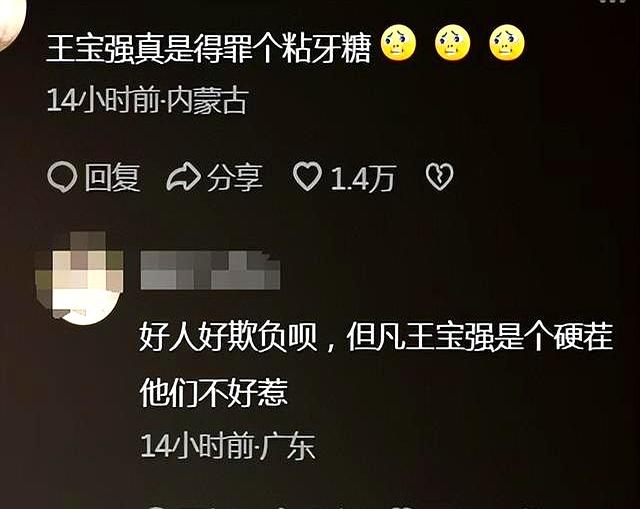Tap the word 硬茬 in the reply
This screenshot has width=640, height=509.
click(584, 338)
